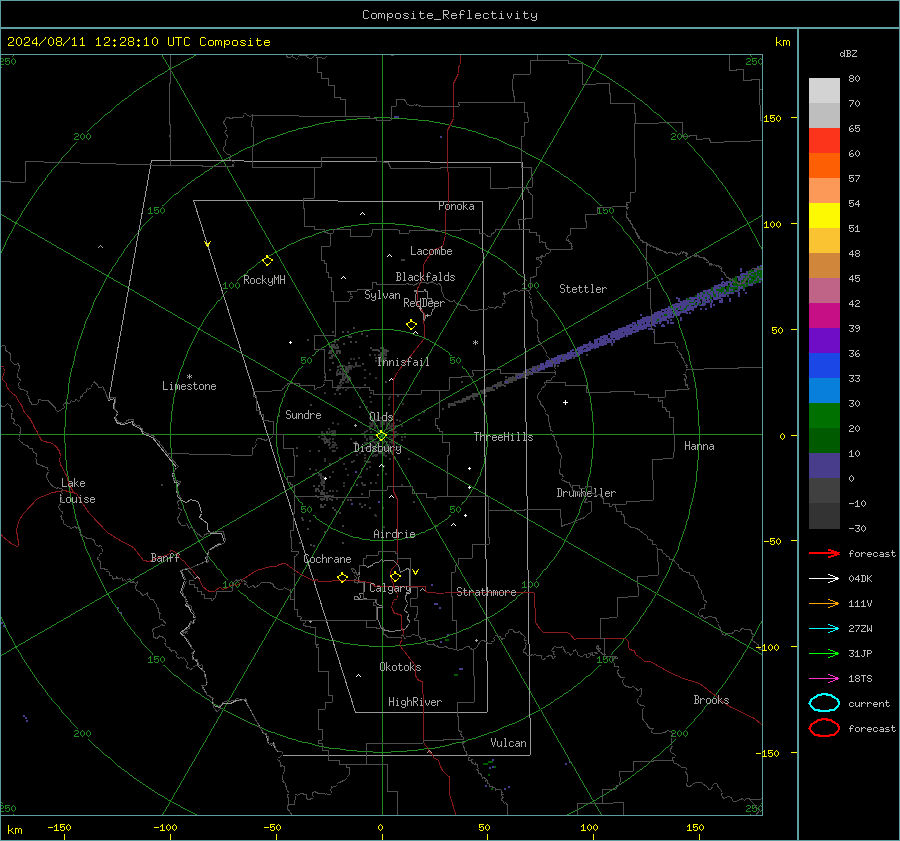This screenshot has width=900, height=841.
Task: Click the white plus marker left of Hanna
Action: tap(565, 402)
